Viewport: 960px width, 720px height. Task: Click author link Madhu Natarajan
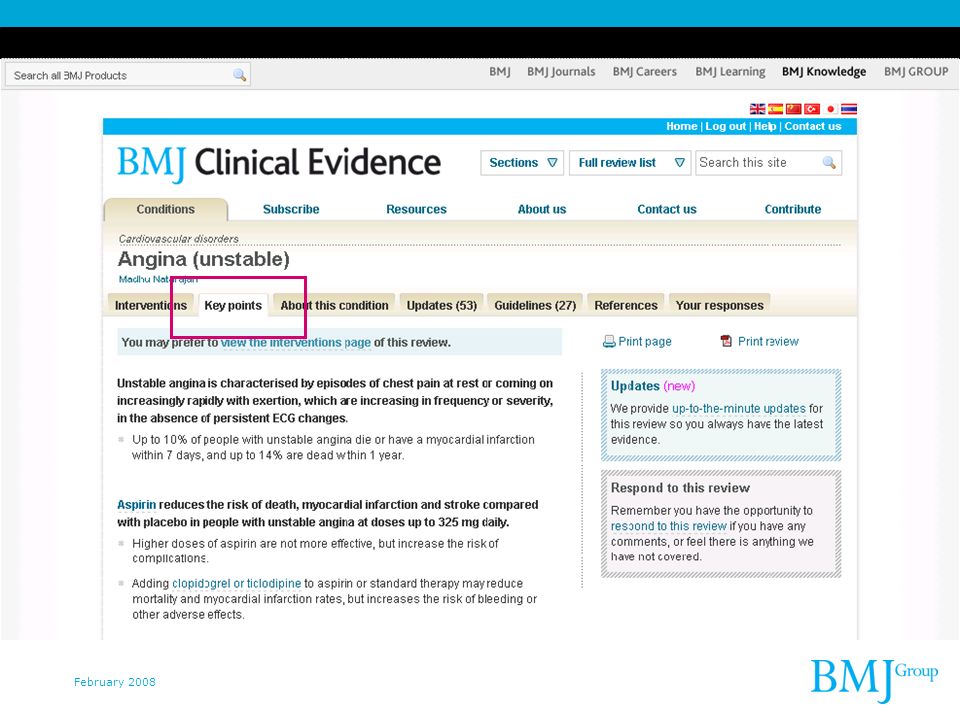(x=158, y=279)
